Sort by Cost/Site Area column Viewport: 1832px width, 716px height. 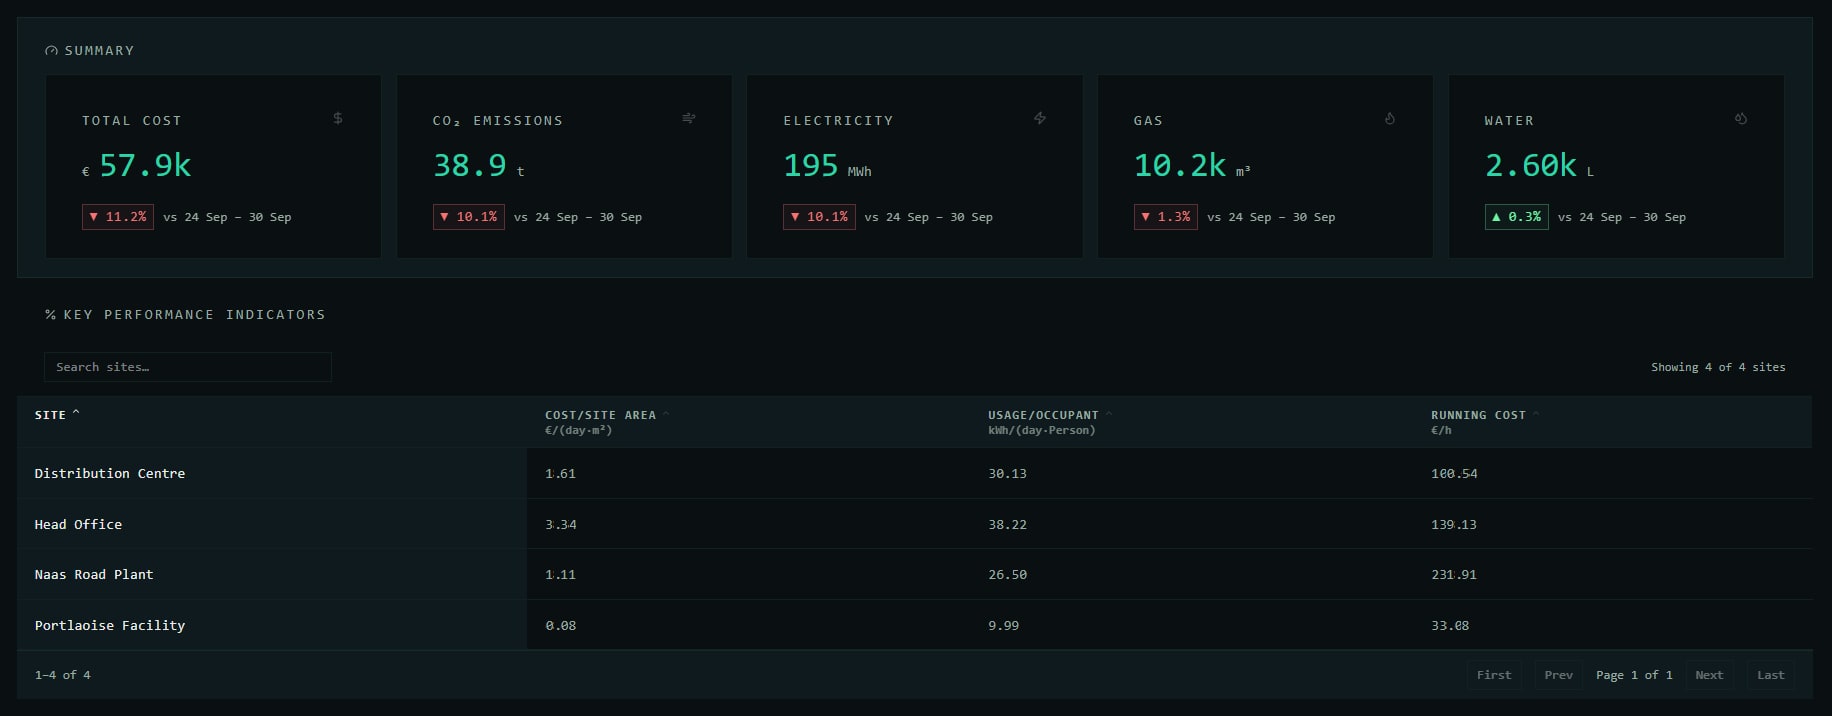point(607,415)
